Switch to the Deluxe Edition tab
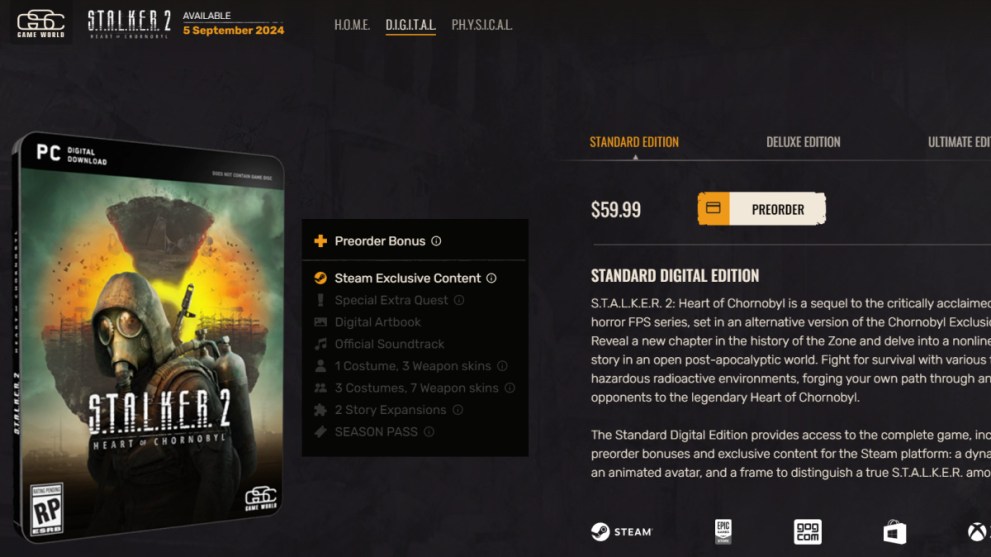 coord(803,142)
